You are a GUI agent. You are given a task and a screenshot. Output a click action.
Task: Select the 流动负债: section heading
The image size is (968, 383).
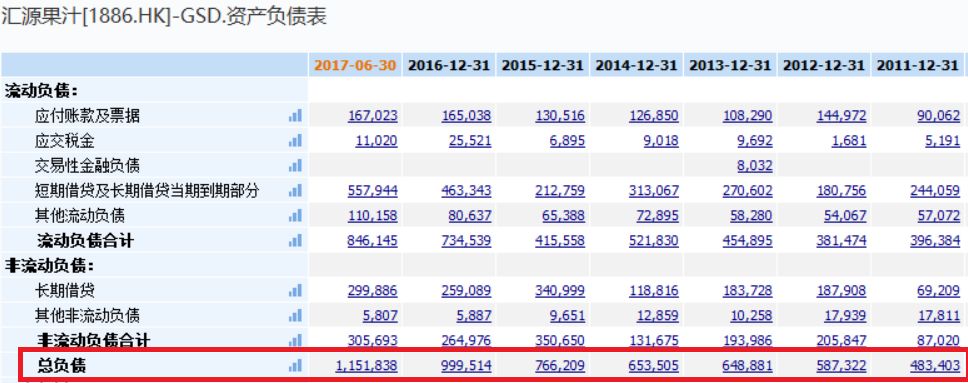point(42,91)
